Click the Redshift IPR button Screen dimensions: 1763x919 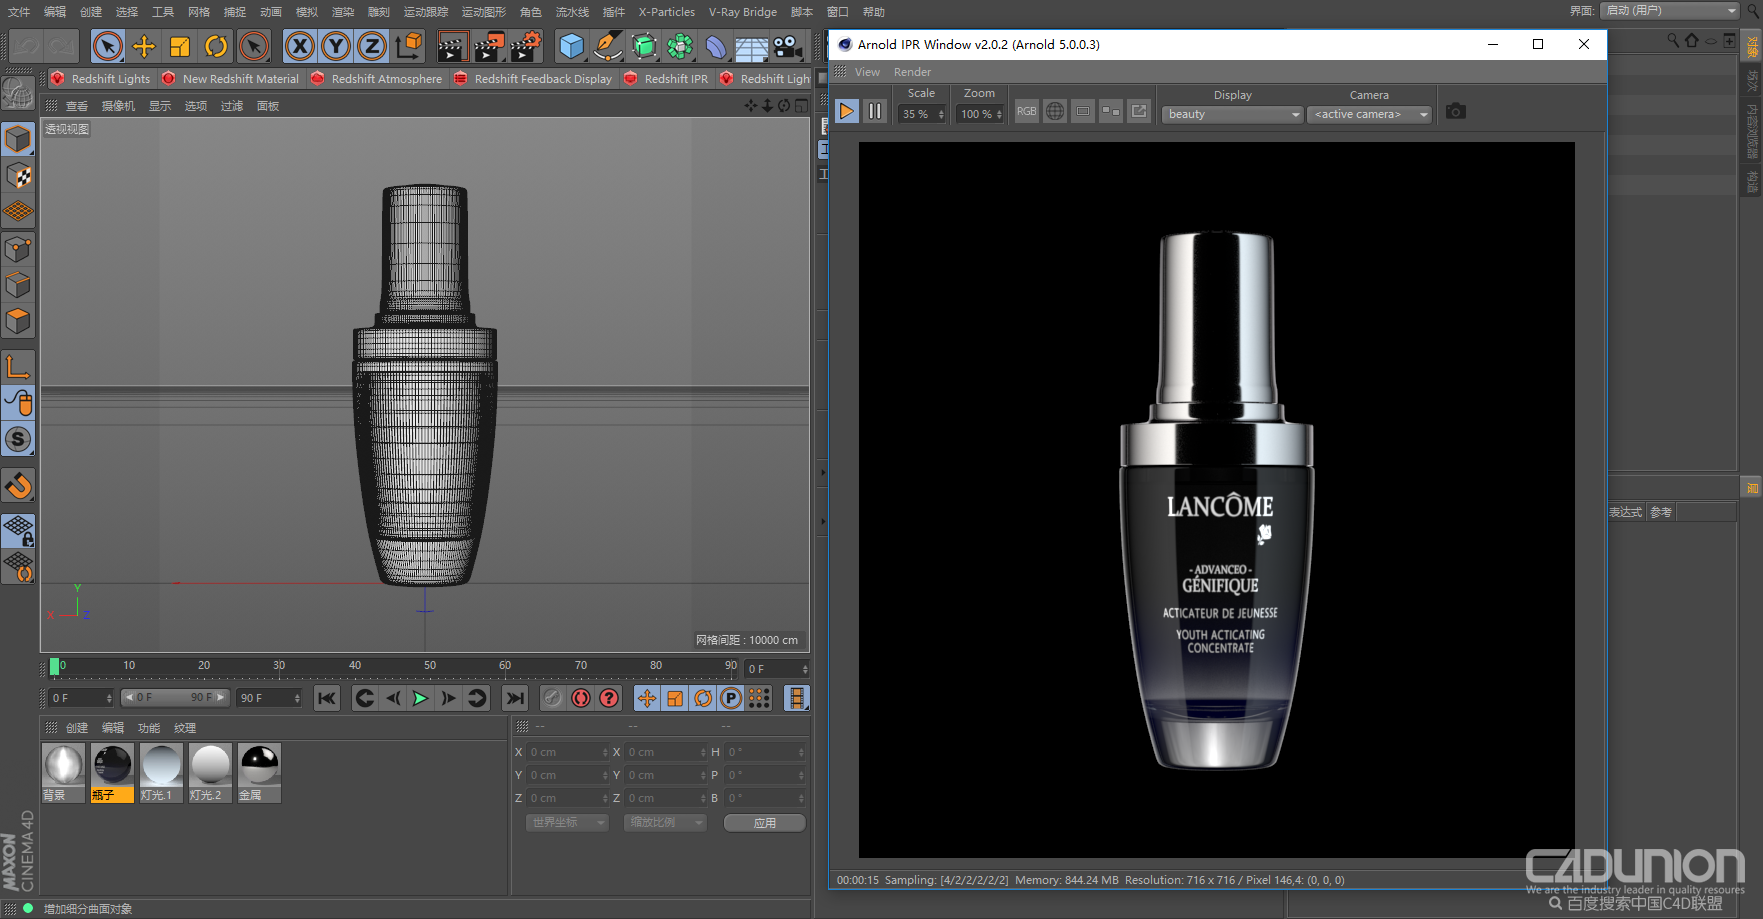coord(666,78)
